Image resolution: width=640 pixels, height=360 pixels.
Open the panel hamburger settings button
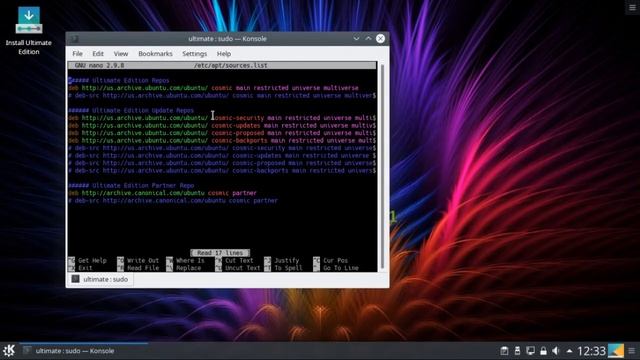click(632, 351)
